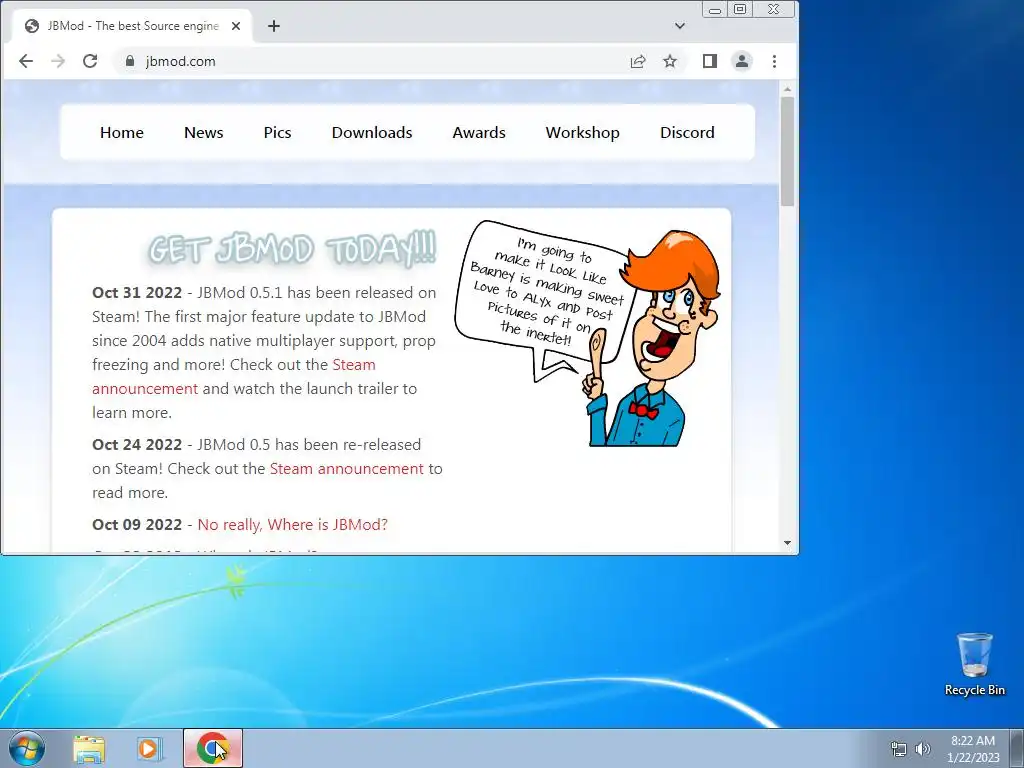This screenshot has height=768, width=1024.
Task: Launch Windows Media Player from taskbar
Action: [148, 749]
